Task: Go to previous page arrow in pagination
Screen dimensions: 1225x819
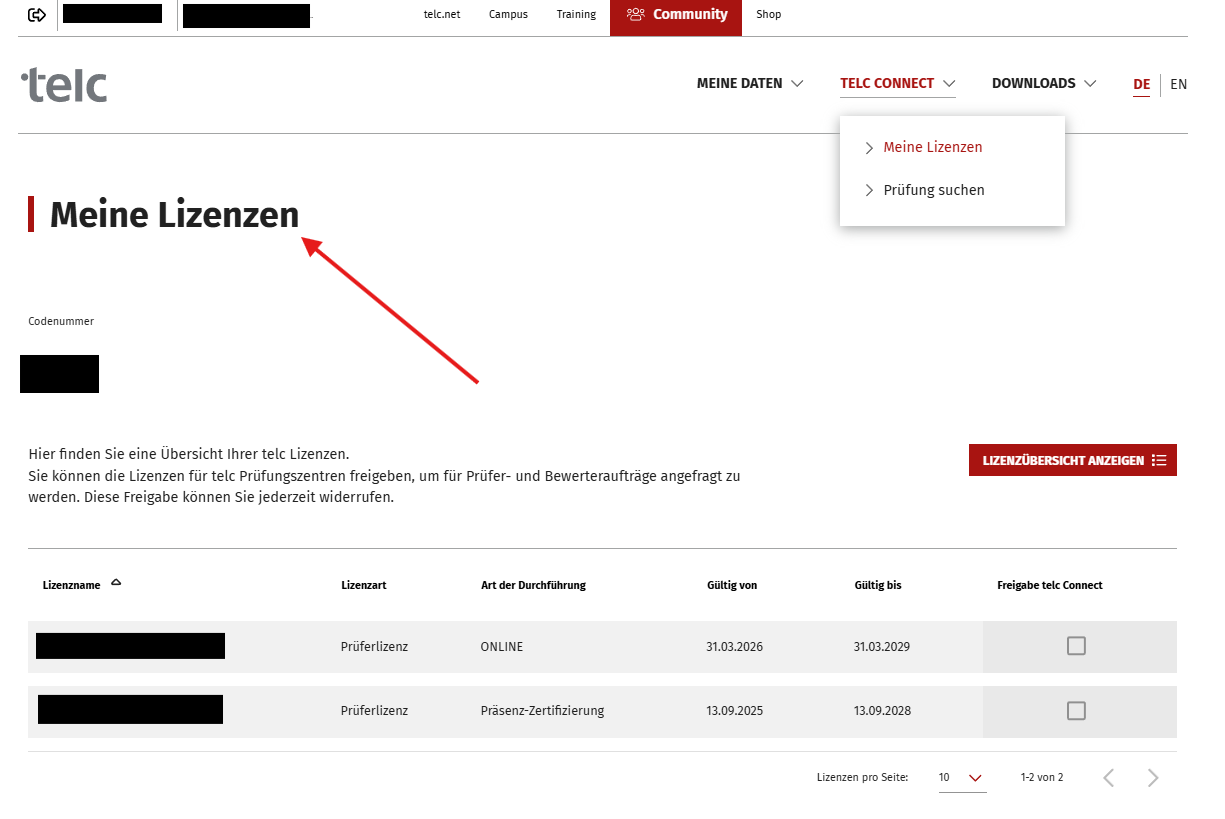Action: click(1108, 778)
